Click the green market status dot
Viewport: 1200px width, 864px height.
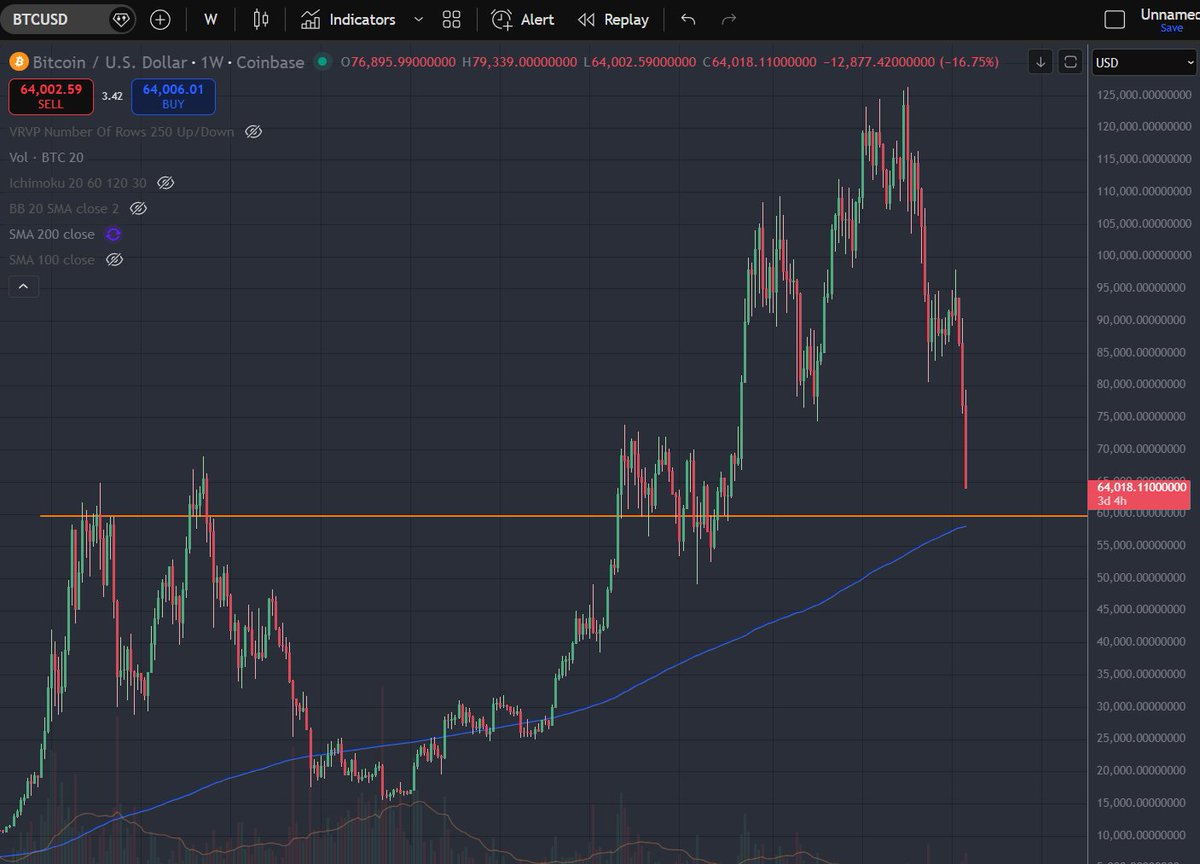[x=322, y=62]
